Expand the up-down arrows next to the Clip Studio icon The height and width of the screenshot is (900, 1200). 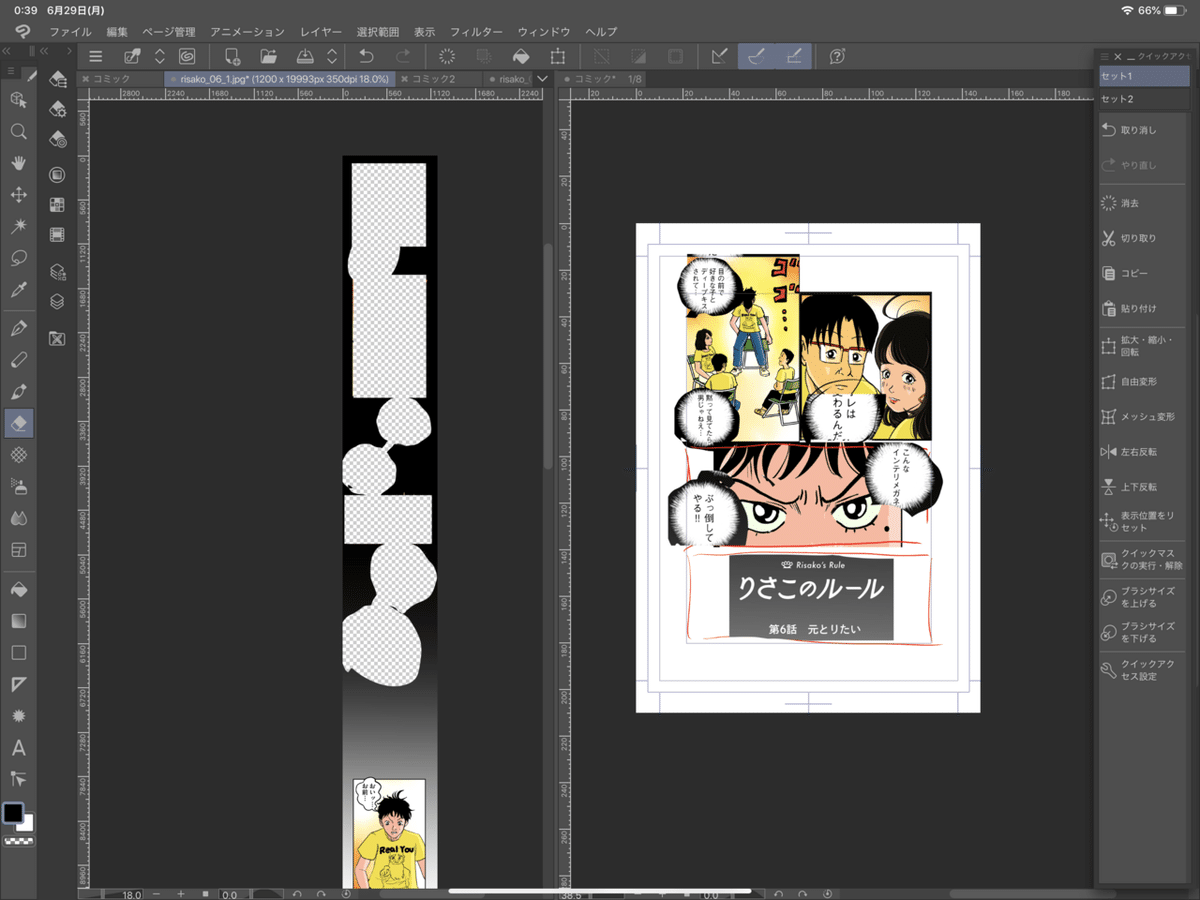(159, 57)
